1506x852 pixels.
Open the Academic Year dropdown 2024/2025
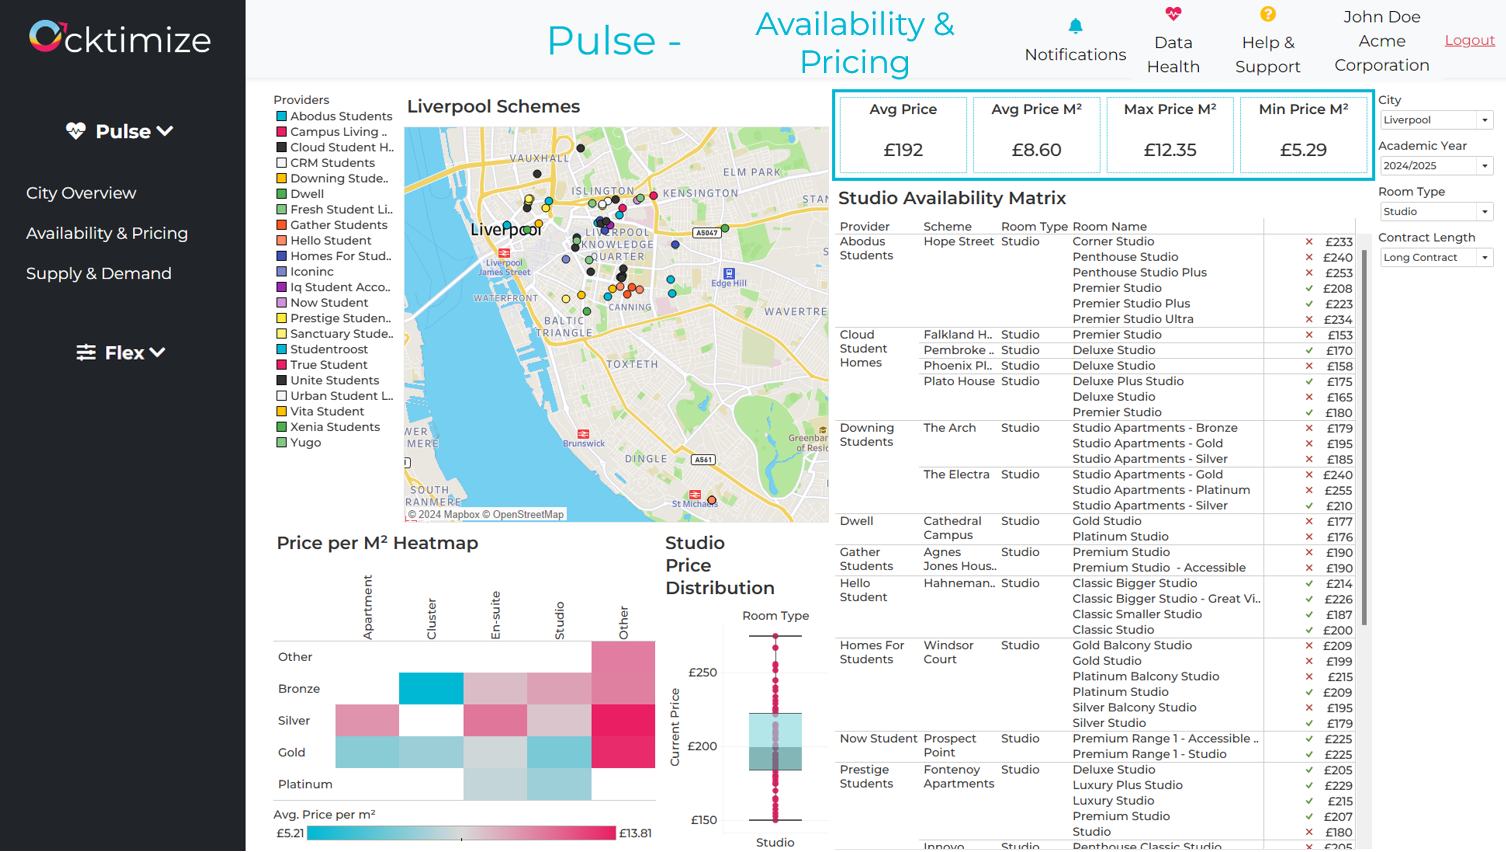tap(1435, 166)
